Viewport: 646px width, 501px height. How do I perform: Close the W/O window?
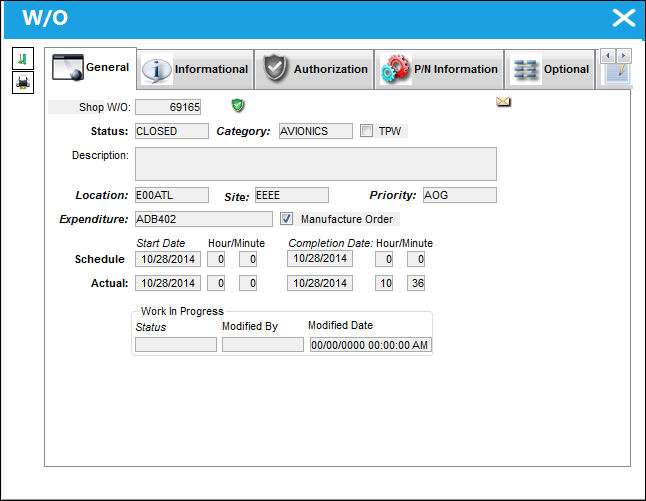coord(624,18)
